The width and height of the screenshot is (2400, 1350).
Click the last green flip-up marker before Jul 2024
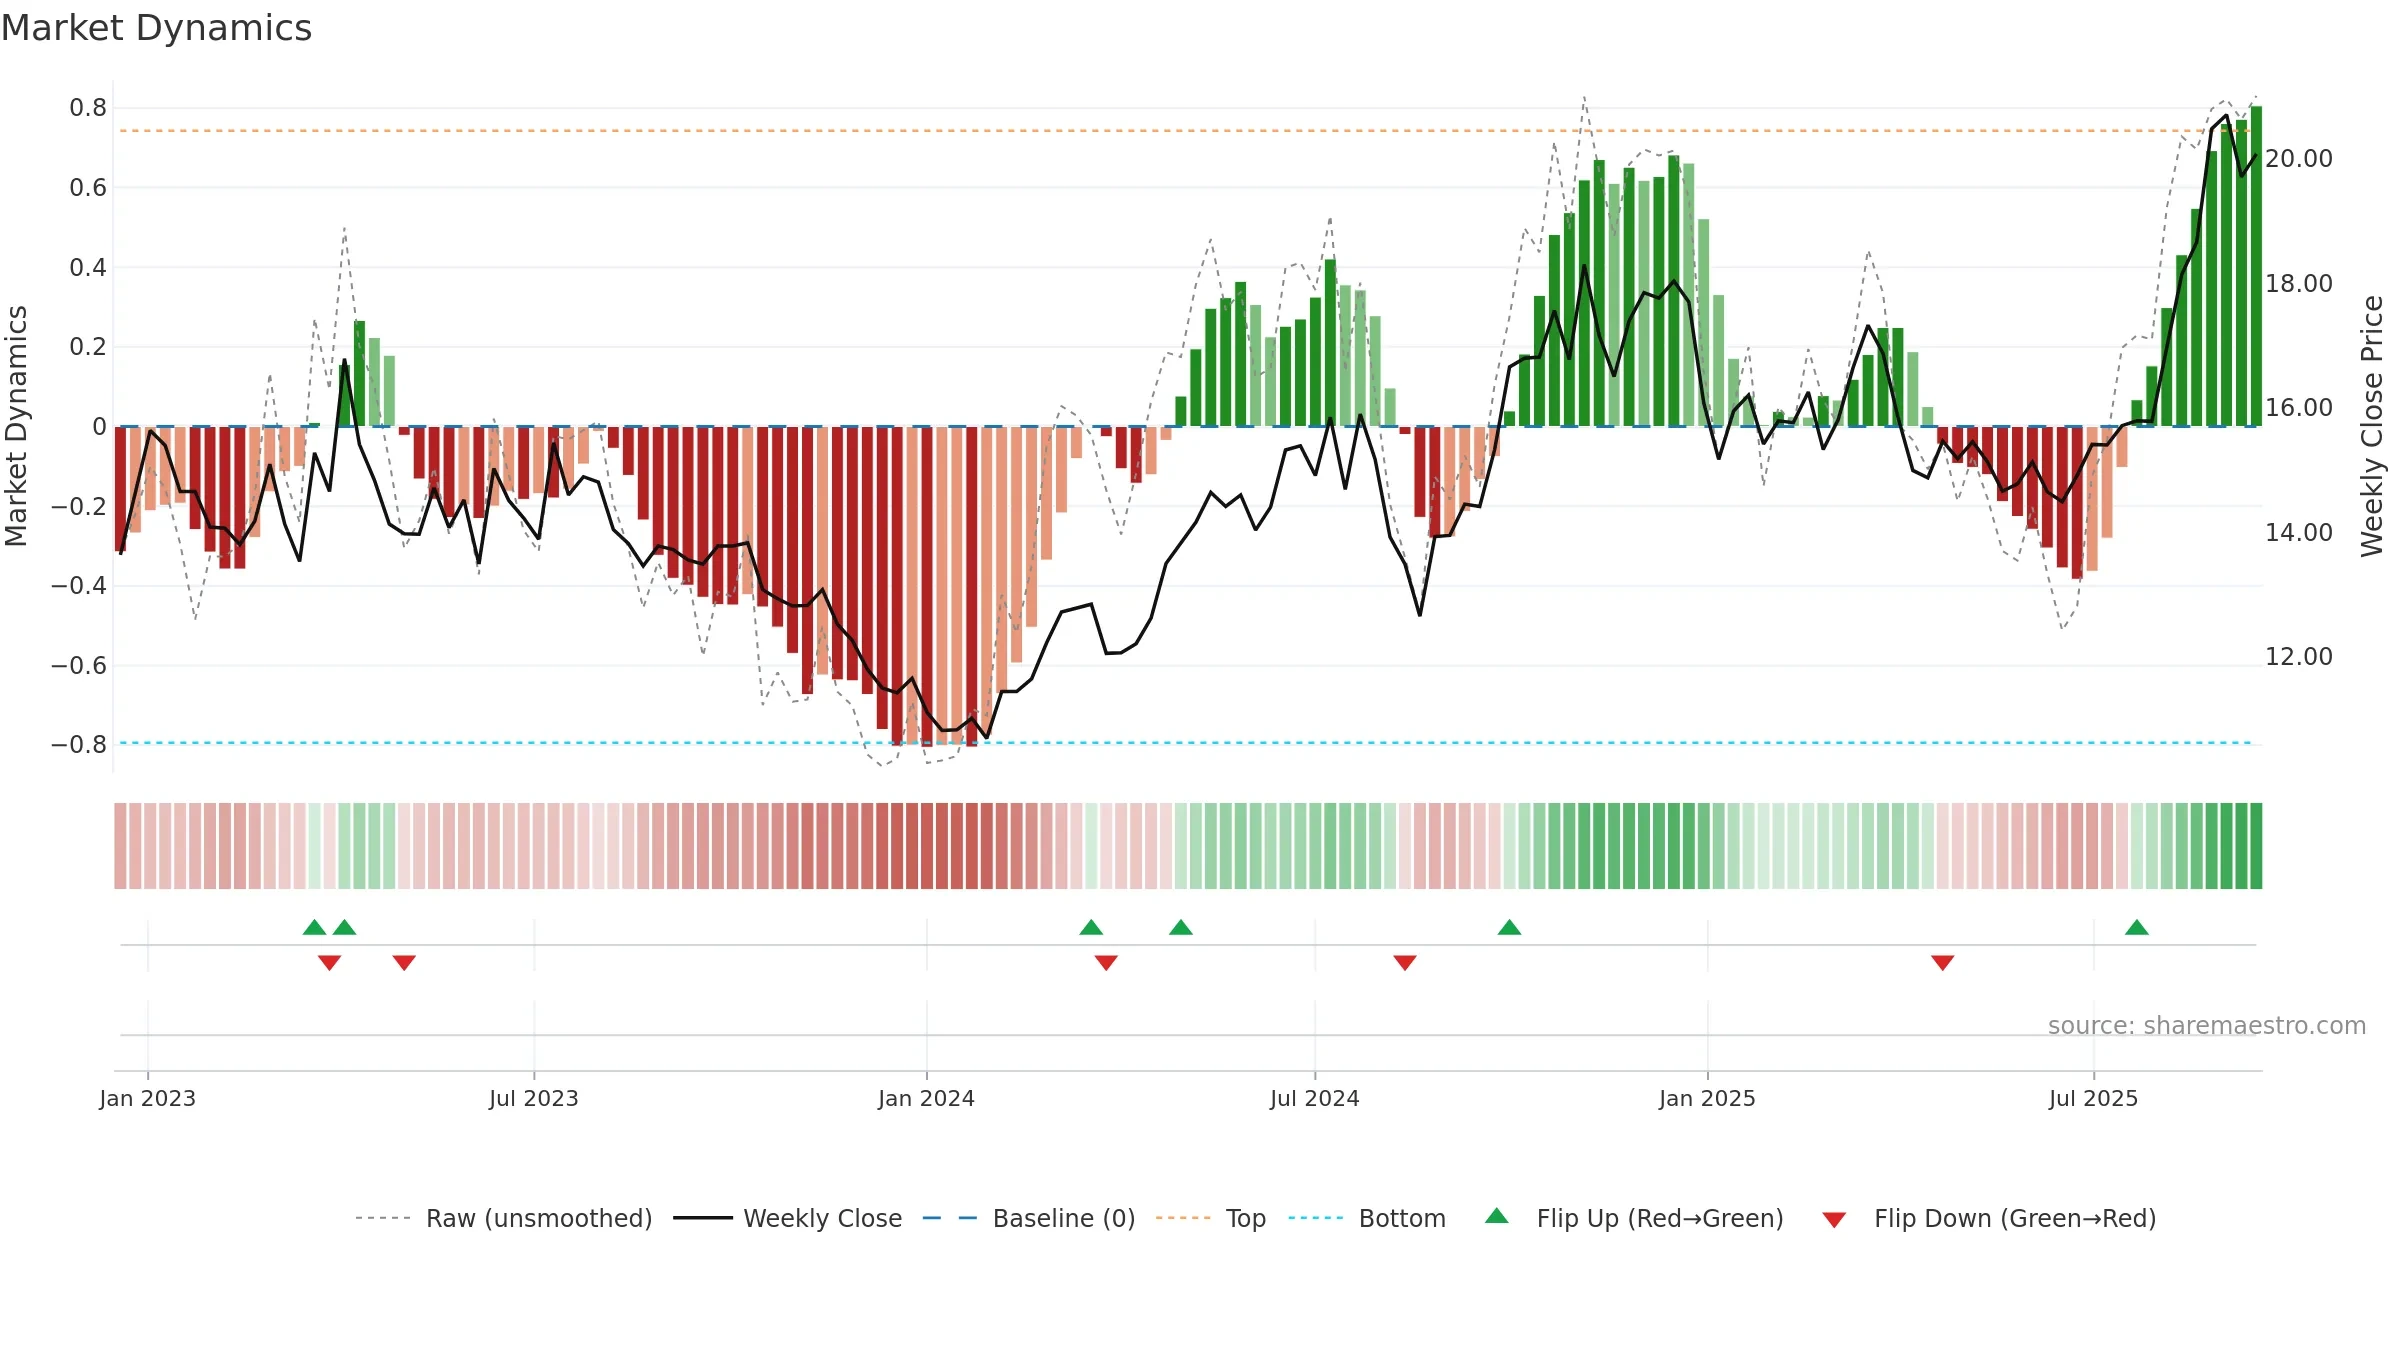1181,927
